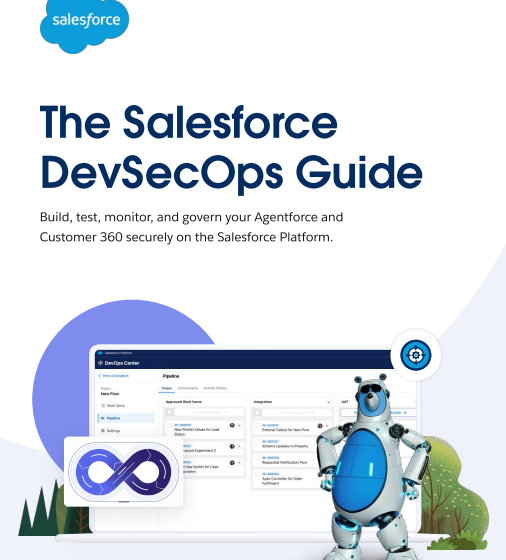Open dropdown for New Picklist Values item
Screen dimensions: 506x560
(239, 425)
